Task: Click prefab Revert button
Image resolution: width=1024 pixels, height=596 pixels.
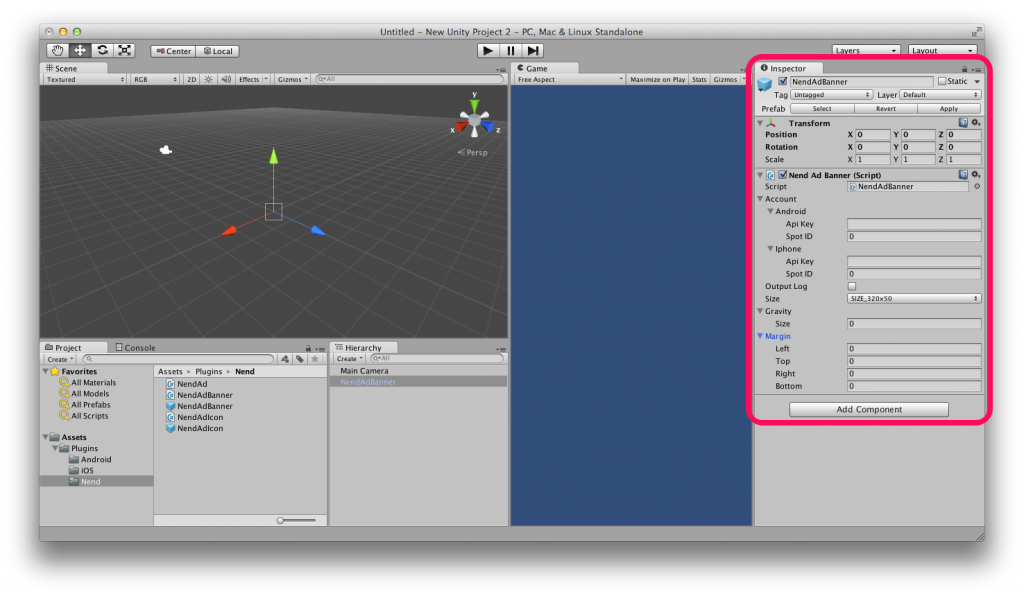Action: pos(886,108)
